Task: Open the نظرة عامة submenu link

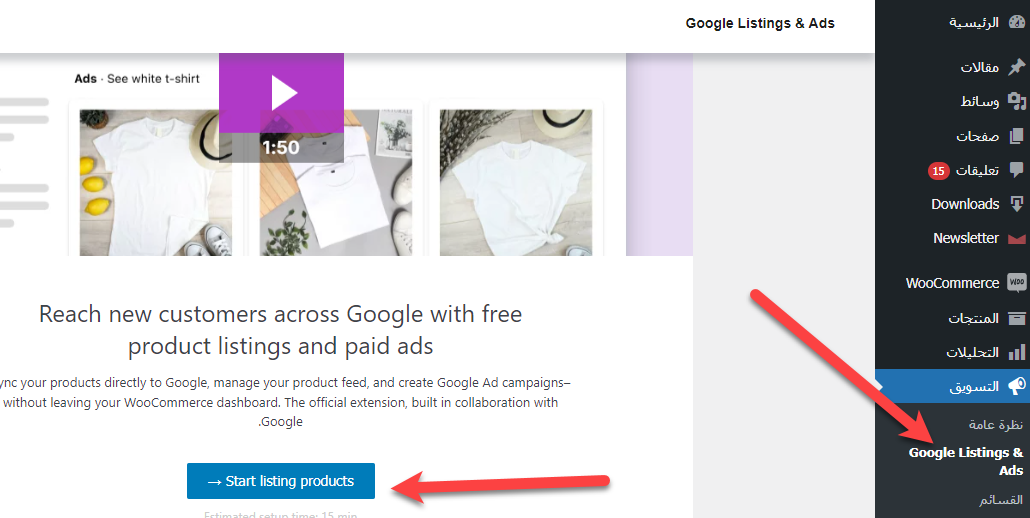Action: pyautogui.click(x=995, y=425)
